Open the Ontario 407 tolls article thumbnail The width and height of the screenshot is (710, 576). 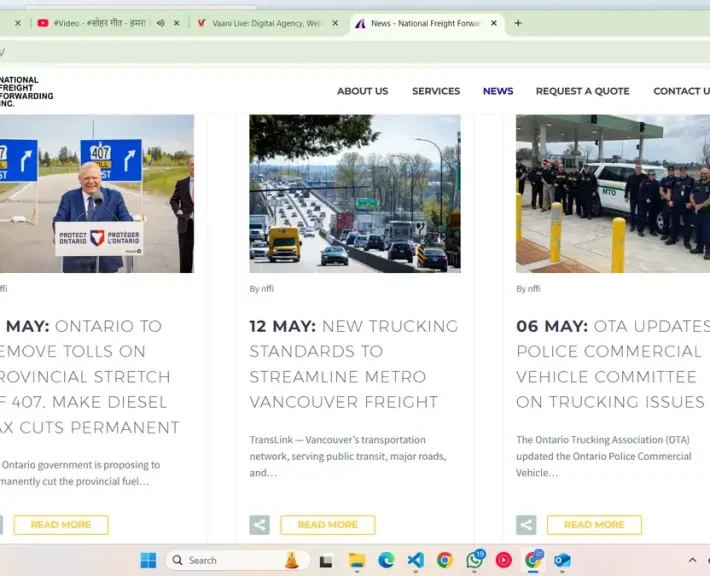pos(97,194)
